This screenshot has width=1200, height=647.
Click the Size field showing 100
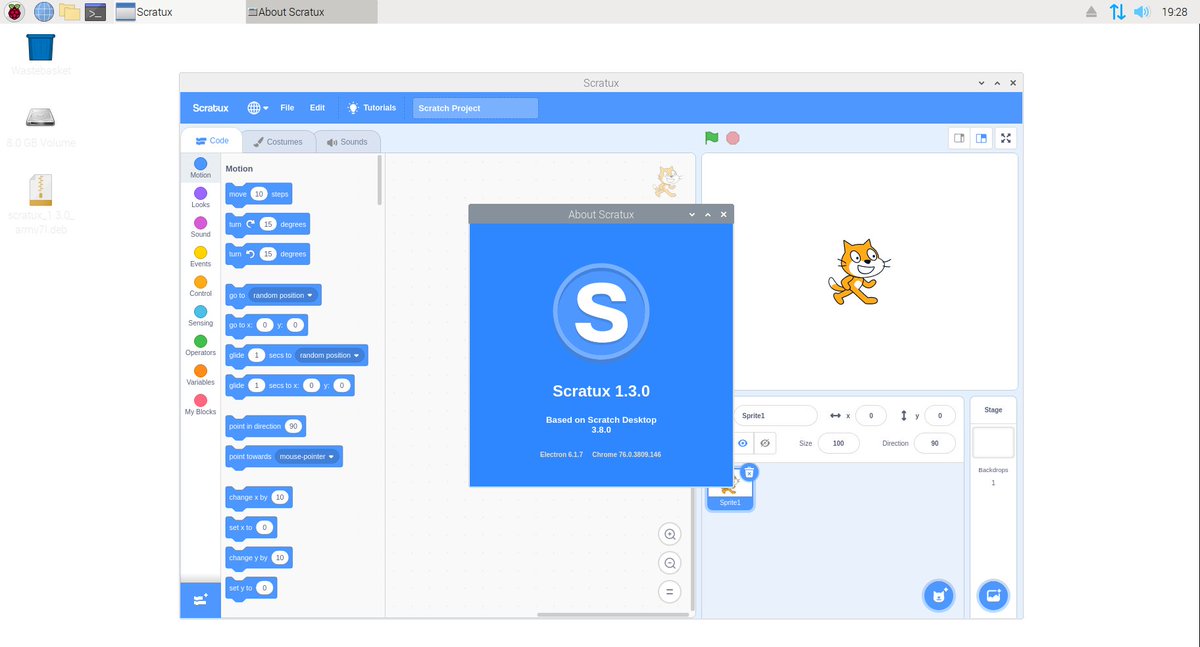coord(838,443)
